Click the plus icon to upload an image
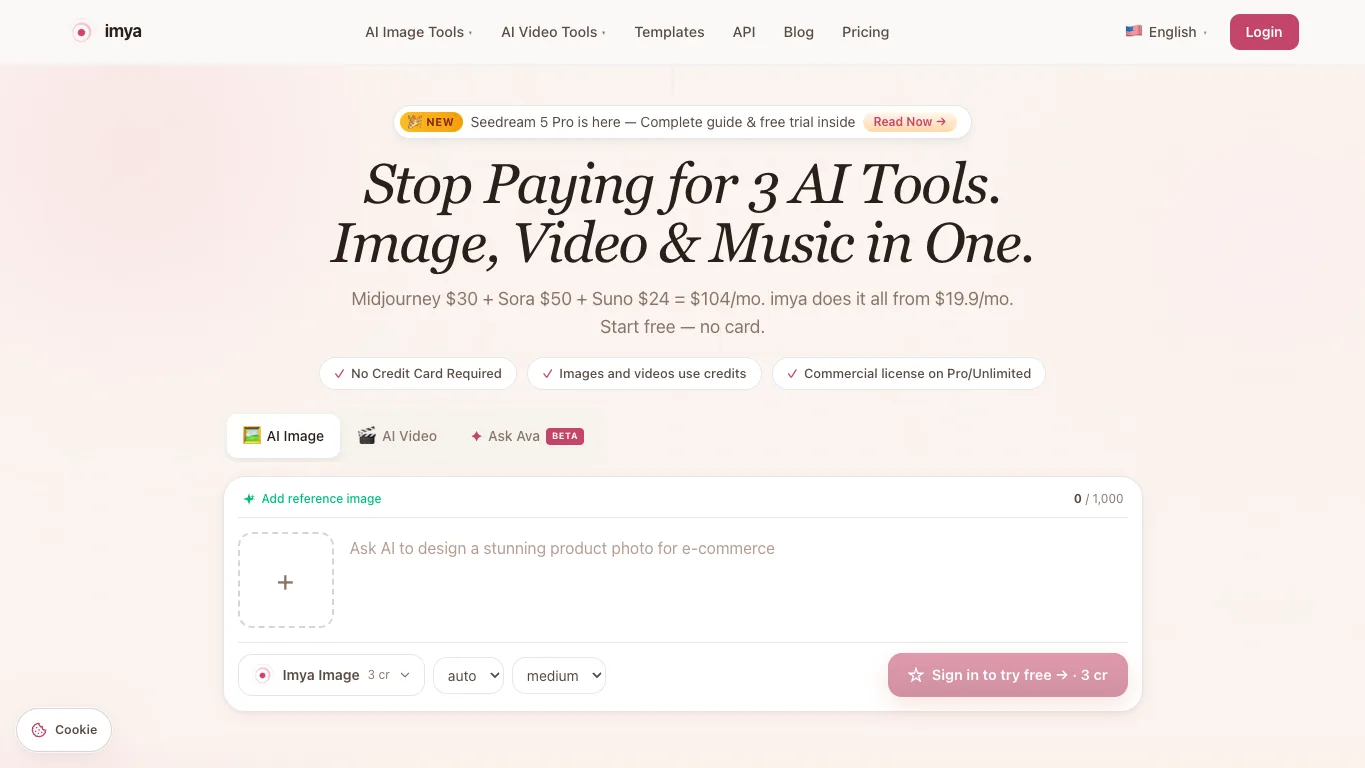1365x768 pixels. point(285,580)
